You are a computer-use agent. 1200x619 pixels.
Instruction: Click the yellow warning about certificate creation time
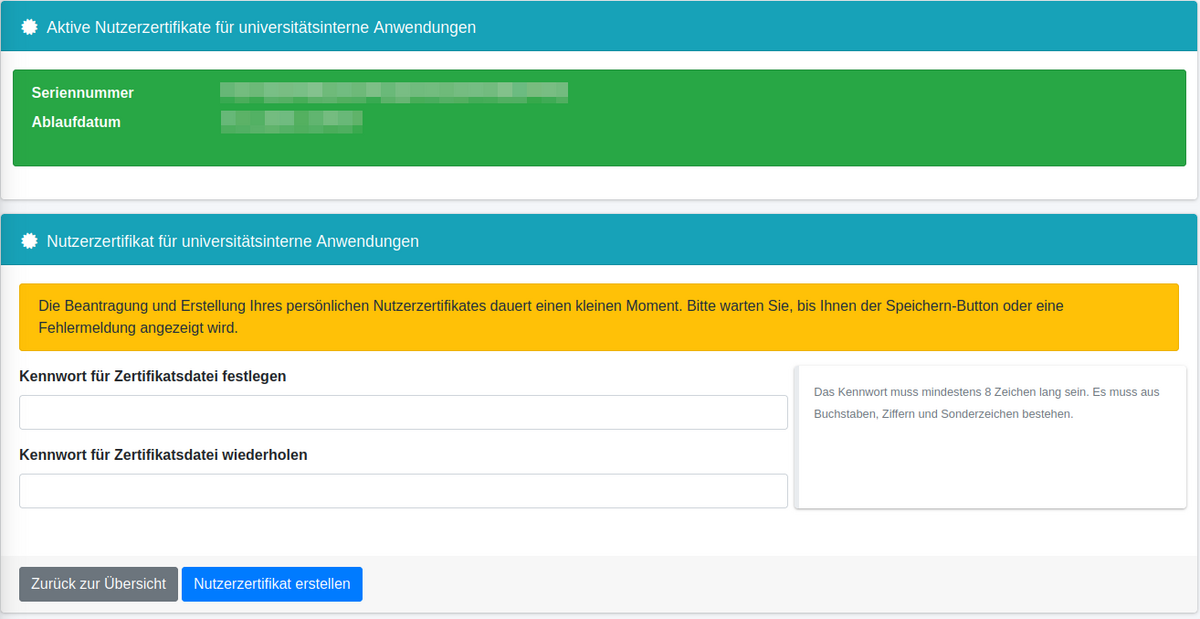click(x=598, y=316)
